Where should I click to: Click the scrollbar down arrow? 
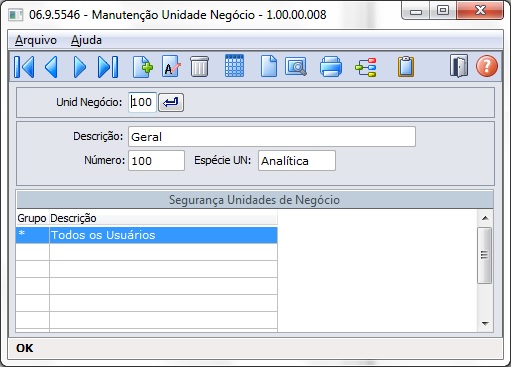coord(485,323)
